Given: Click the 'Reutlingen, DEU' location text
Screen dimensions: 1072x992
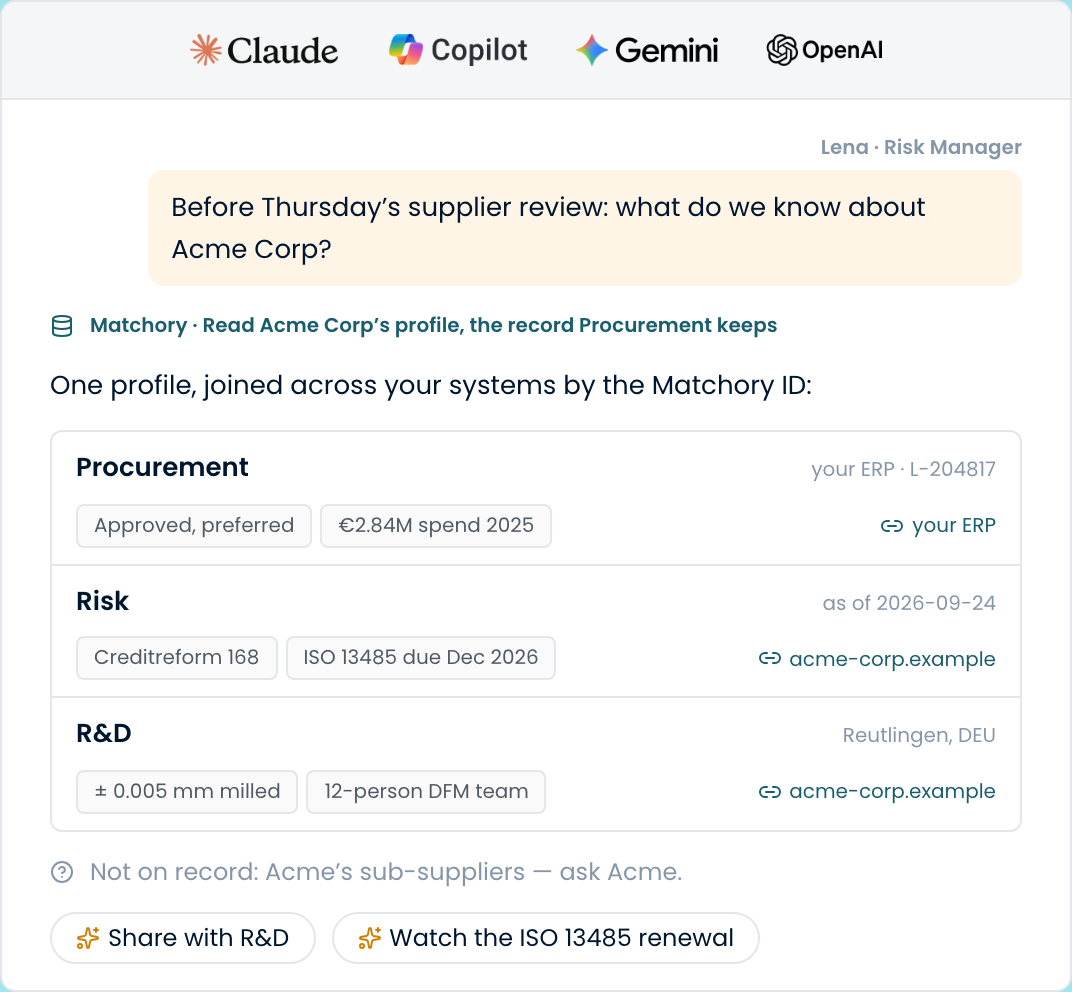Looking at the screenshot, I should [x=919, y=735].
